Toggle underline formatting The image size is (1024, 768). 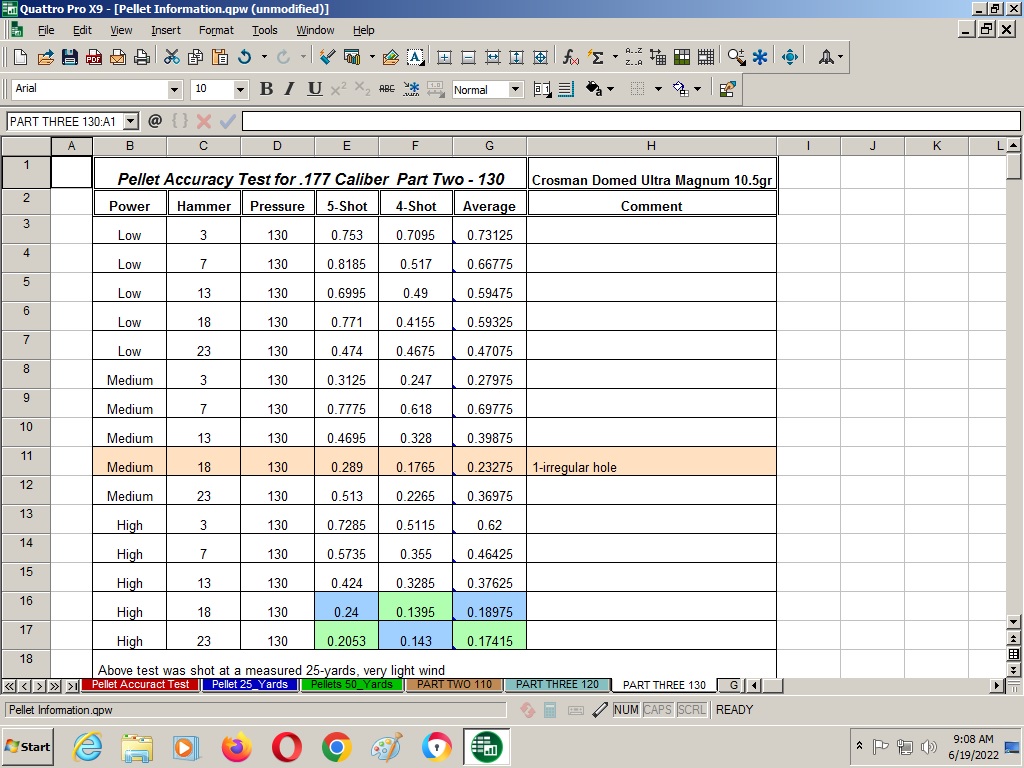(x=315, y=89)
